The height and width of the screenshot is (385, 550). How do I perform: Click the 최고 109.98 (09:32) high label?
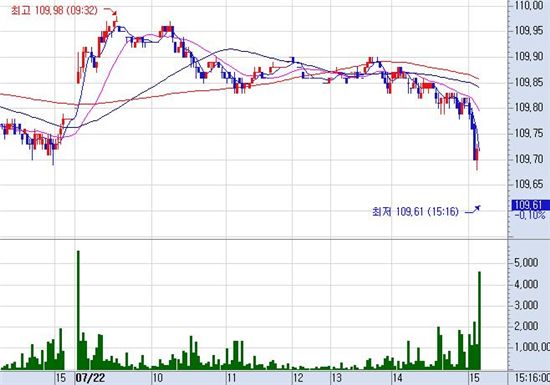coord(54,10)
